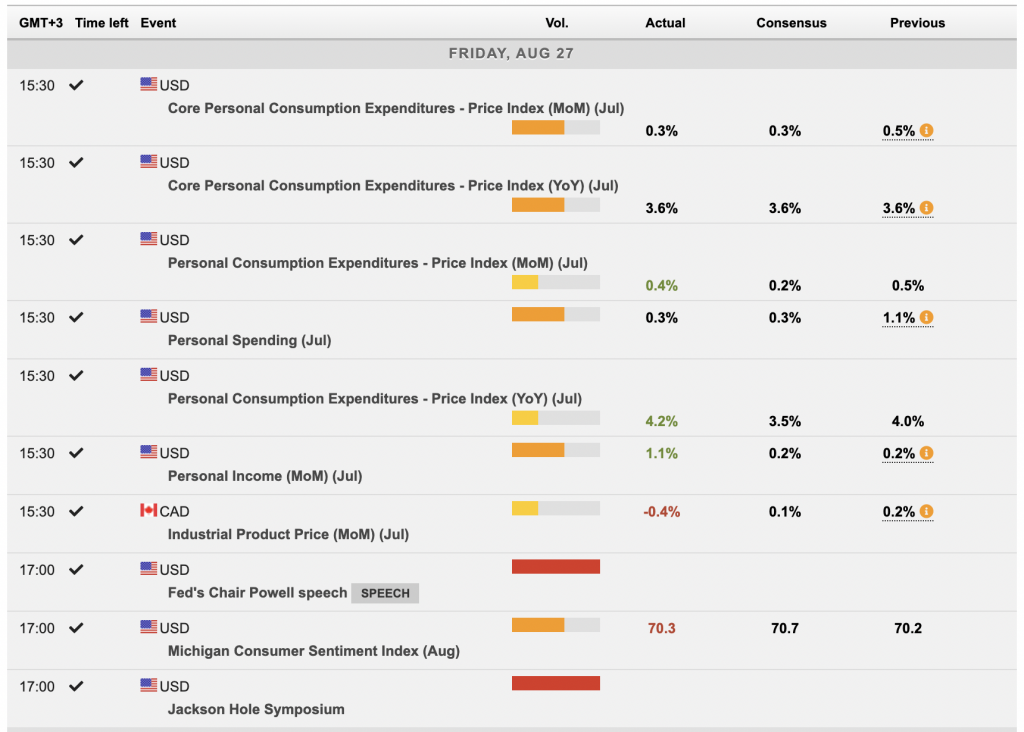This screenshot has height=732, width=1024.
Task: Click the green actual value 4.2%
Action: tap(662, 421)
